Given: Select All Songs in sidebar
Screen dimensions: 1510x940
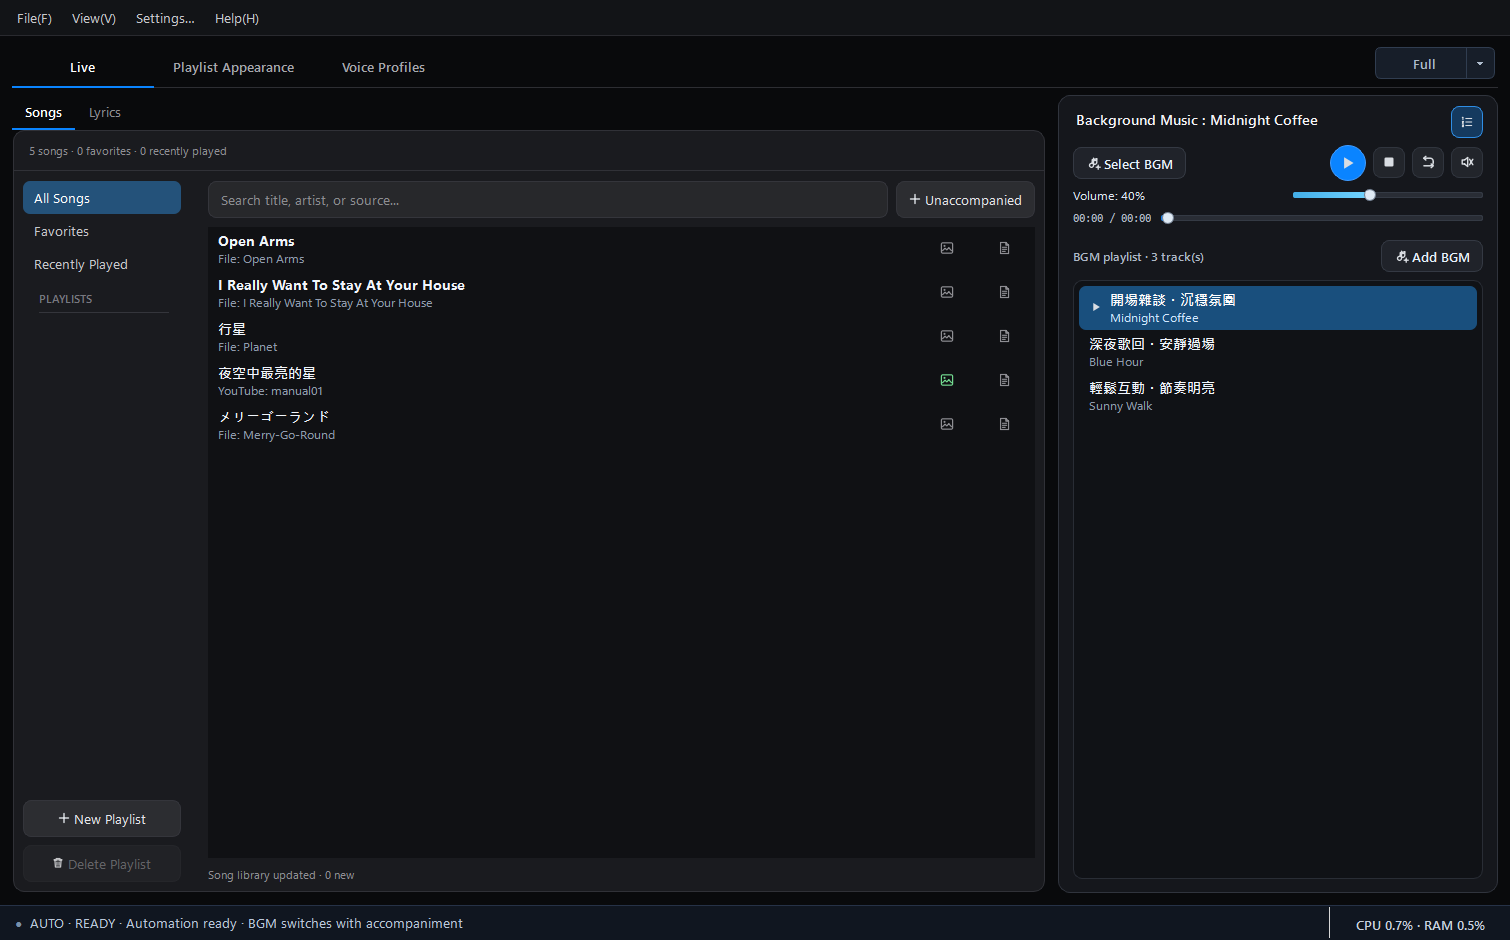Looking at the screenshot, I should (102, 198).
